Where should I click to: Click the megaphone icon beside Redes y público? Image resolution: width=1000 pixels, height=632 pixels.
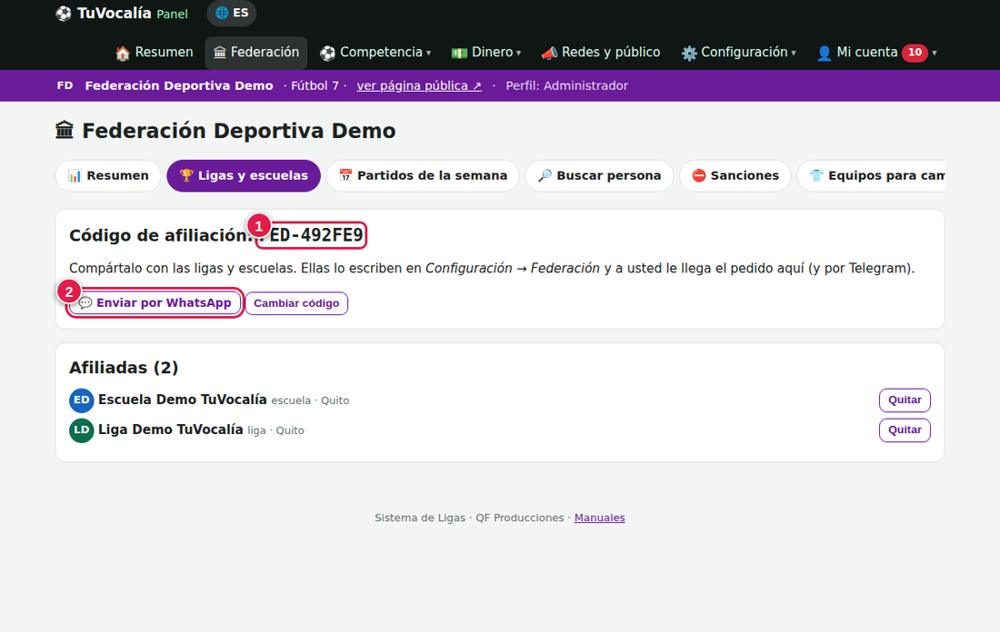[x=549, y=53]
